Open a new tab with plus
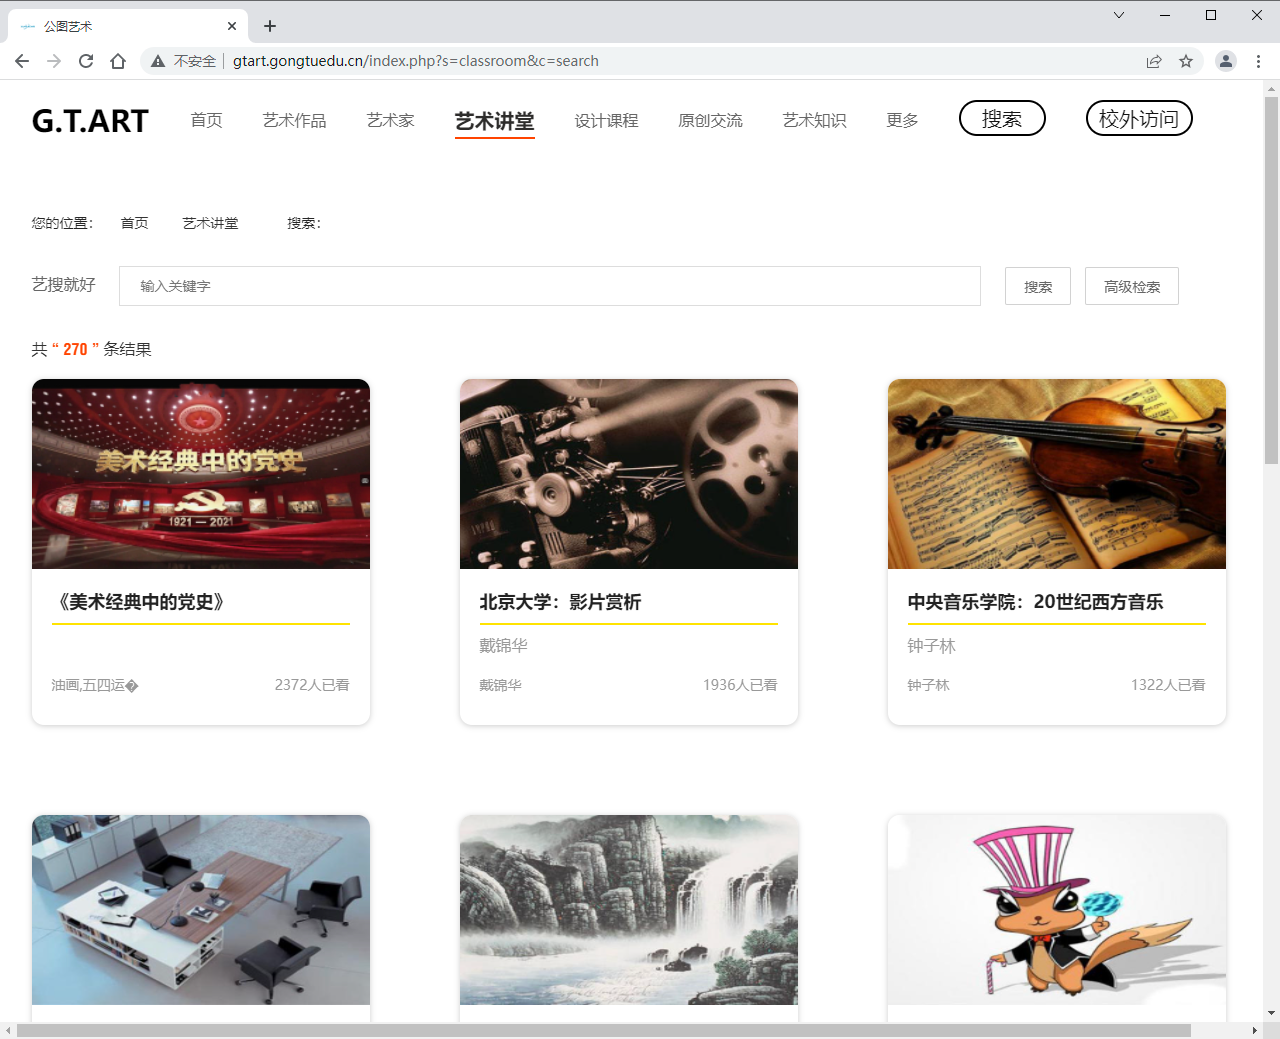This screenshot has width=1280, height=1039. point(270,26)
